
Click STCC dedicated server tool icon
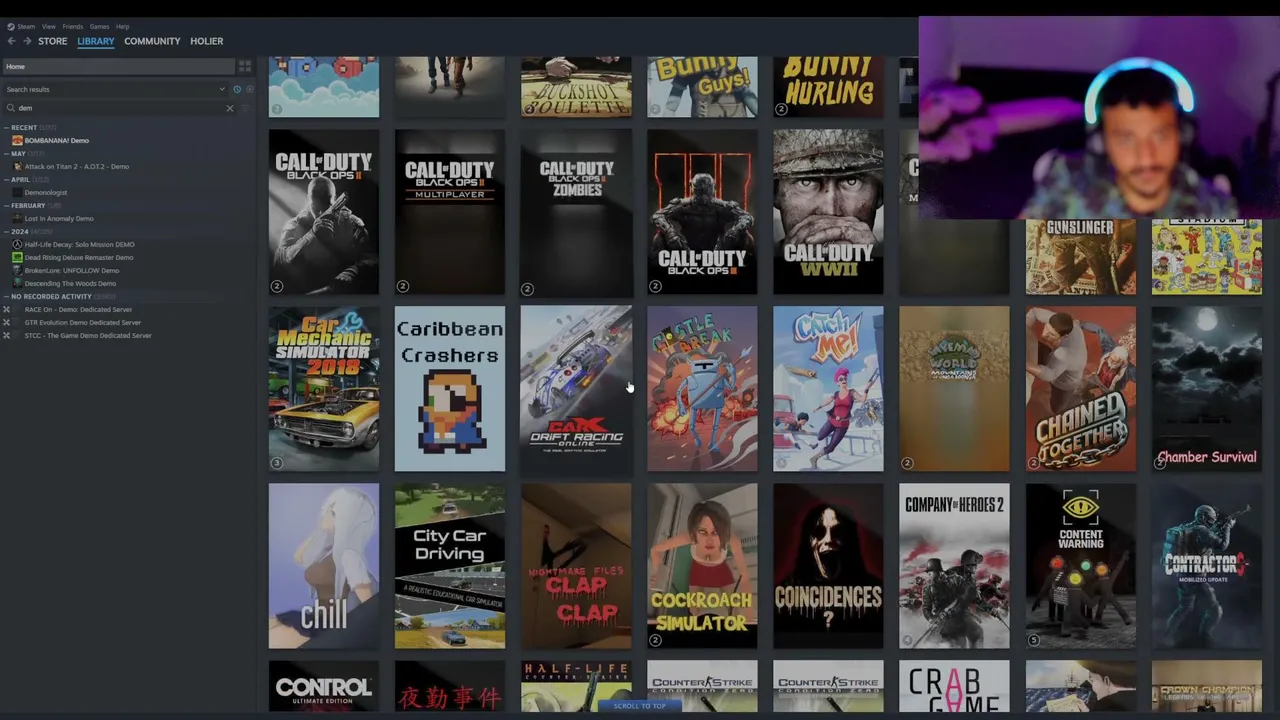click(x=6, y=336)
